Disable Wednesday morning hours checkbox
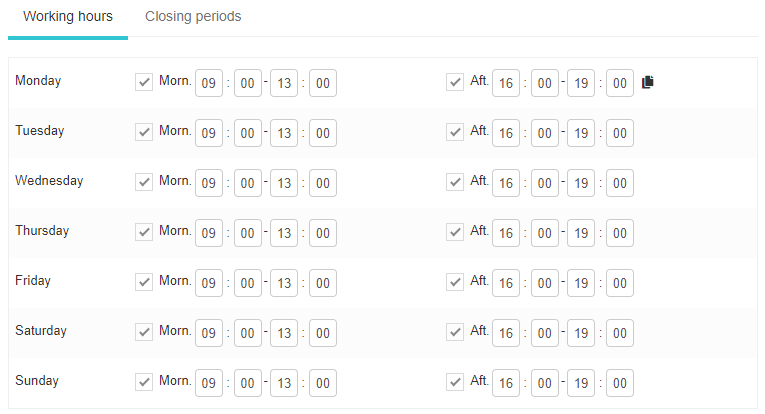The image size is (765, 414). (144, 182)
